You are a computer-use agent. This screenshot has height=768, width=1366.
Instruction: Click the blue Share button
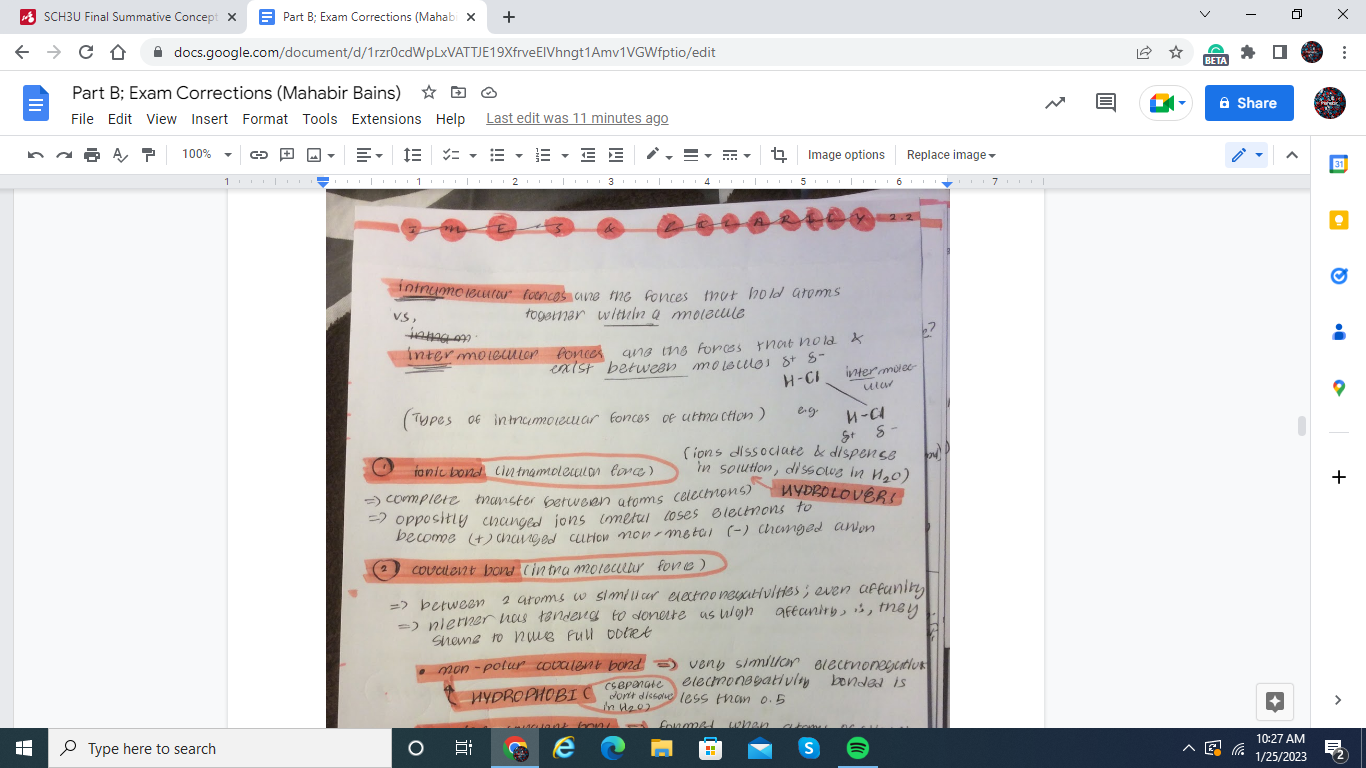click(x=1249, y=103)
